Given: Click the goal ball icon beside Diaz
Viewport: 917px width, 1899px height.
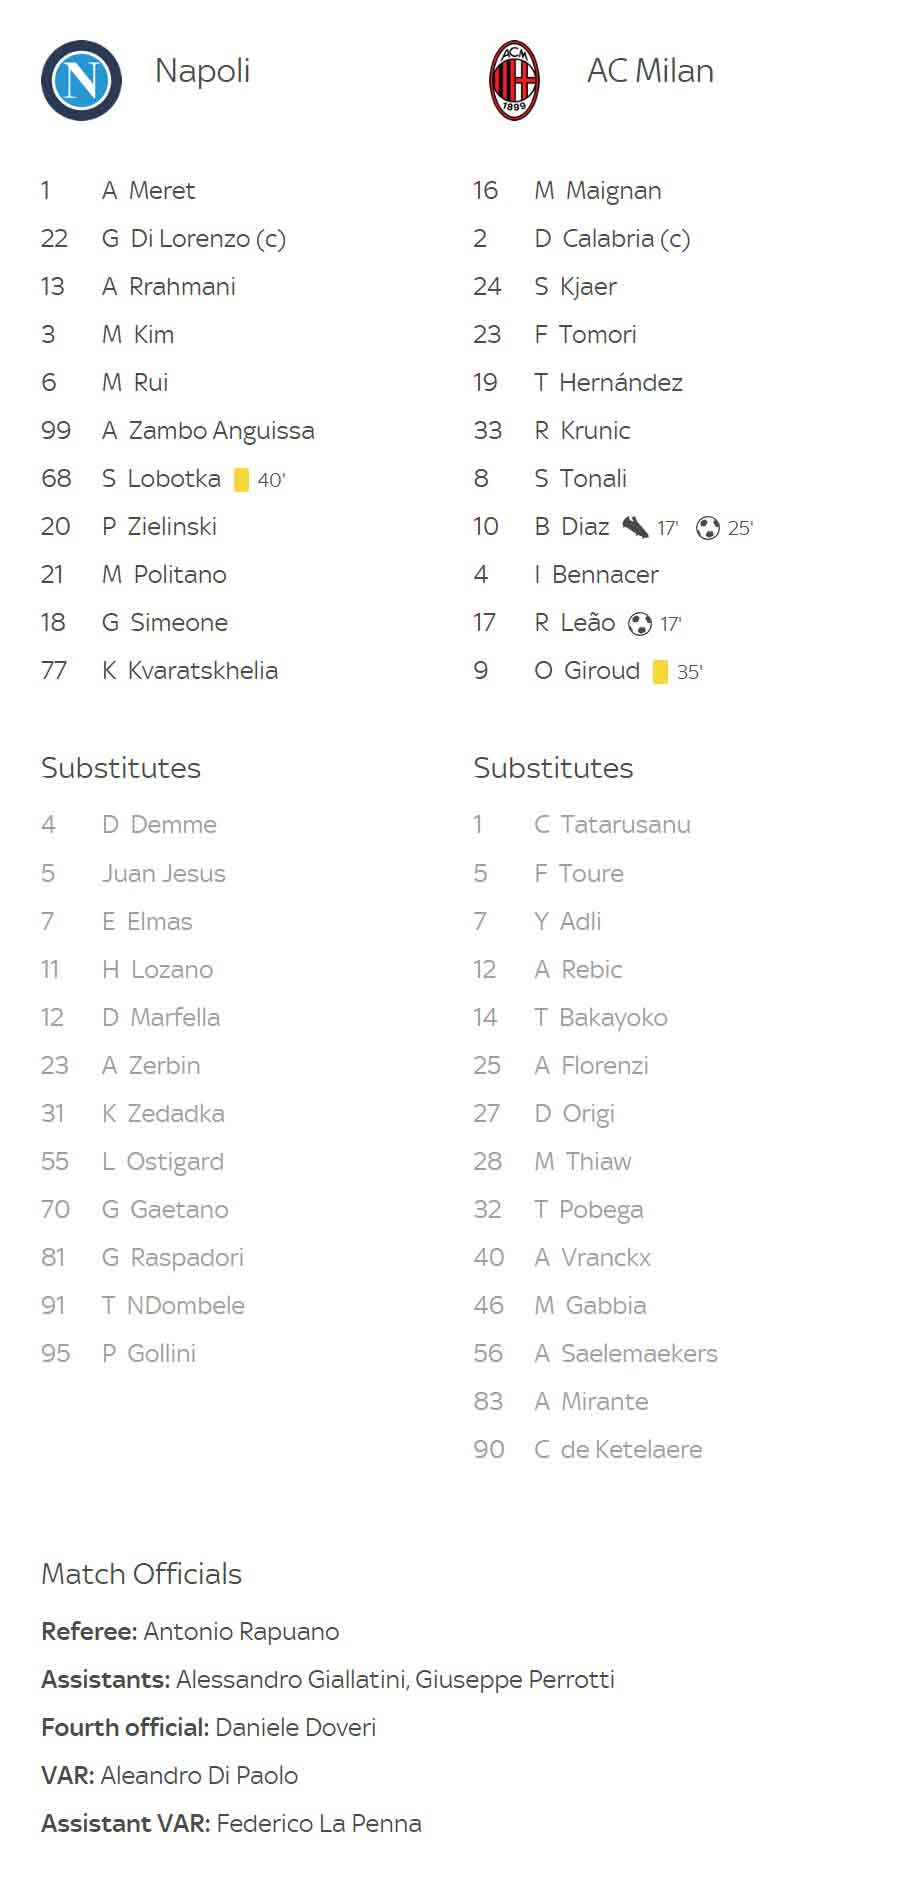Looking at the screenshot, I should (708, 528).
